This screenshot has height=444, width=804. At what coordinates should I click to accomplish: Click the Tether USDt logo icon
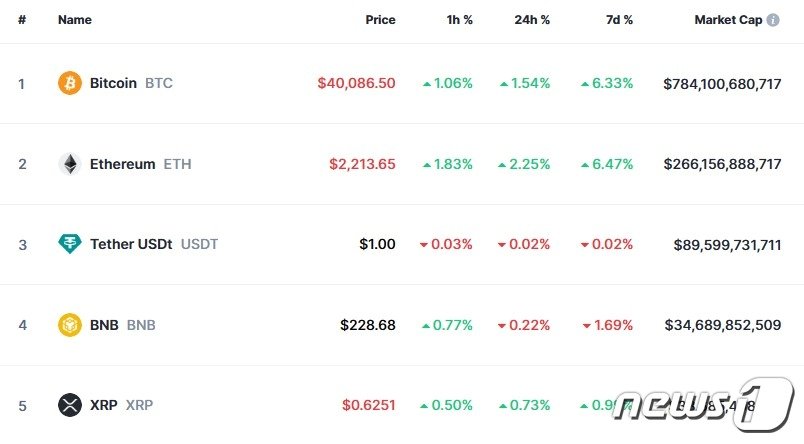pyautogui.click(x=70, y=244)
